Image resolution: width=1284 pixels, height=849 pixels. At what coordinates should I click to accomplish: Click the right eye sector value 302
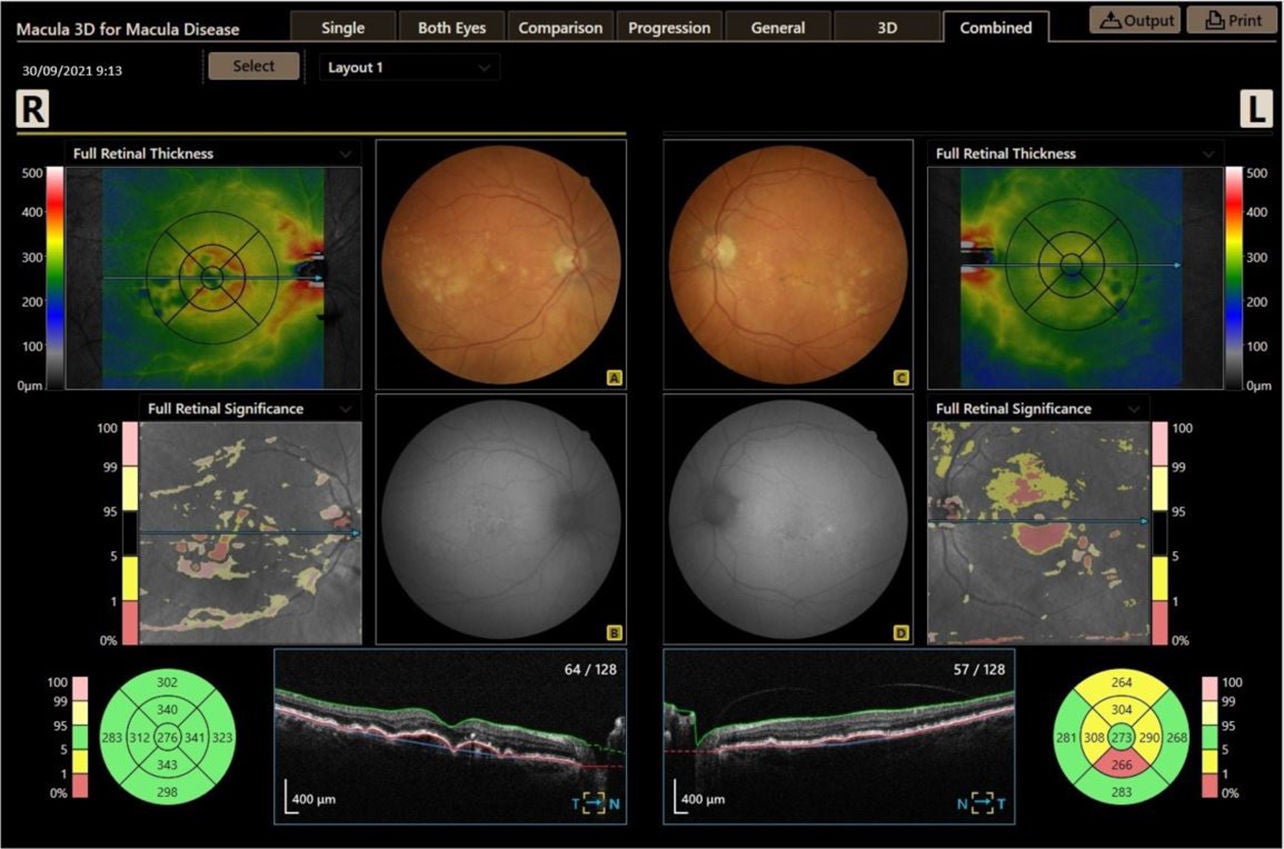(x=168, y=682)
